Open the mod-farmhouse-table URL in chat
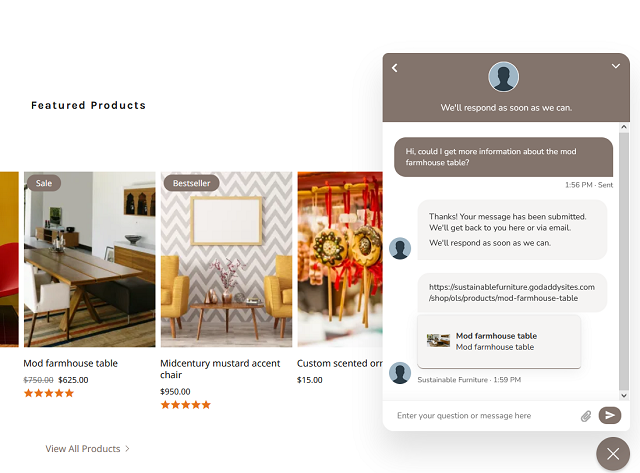Image resolution: width=640 pixels, height=473 pixels. (511, 293)
